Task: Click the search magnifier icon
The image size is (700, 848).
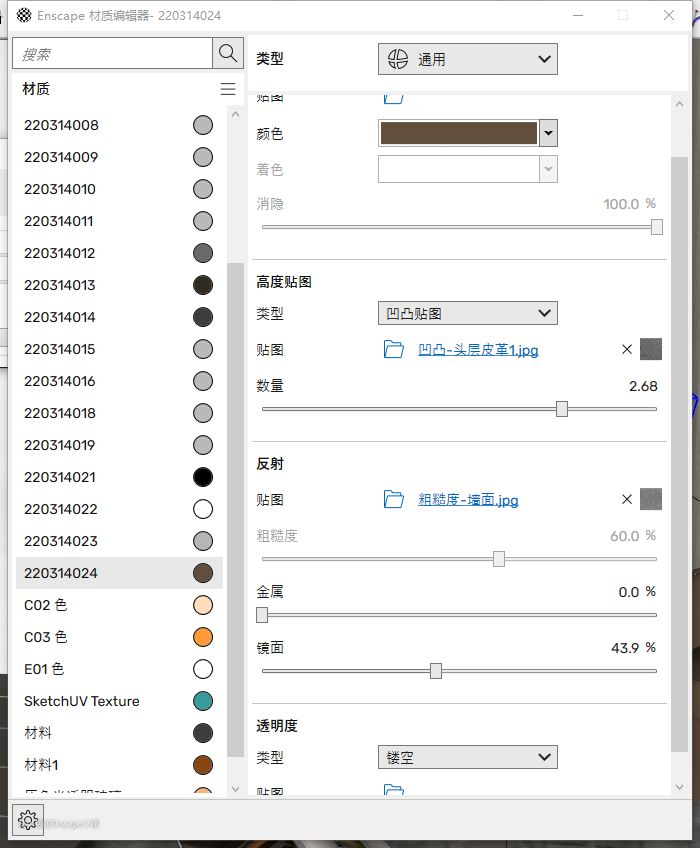Action: tap(227, 54)
